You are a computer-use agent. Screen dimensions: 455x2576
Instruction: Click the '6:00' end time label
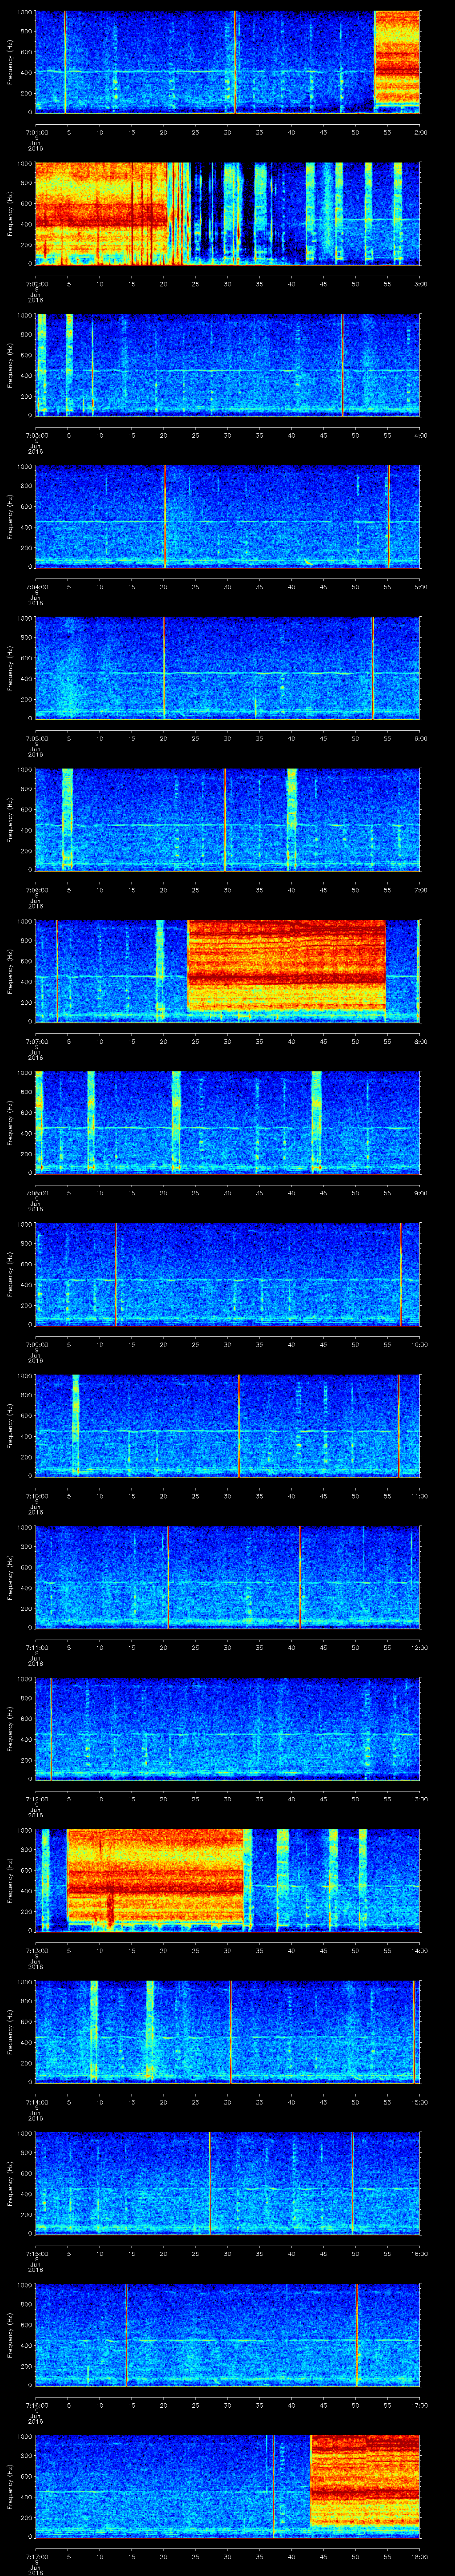pyautogui.click(x=420, y=738)
